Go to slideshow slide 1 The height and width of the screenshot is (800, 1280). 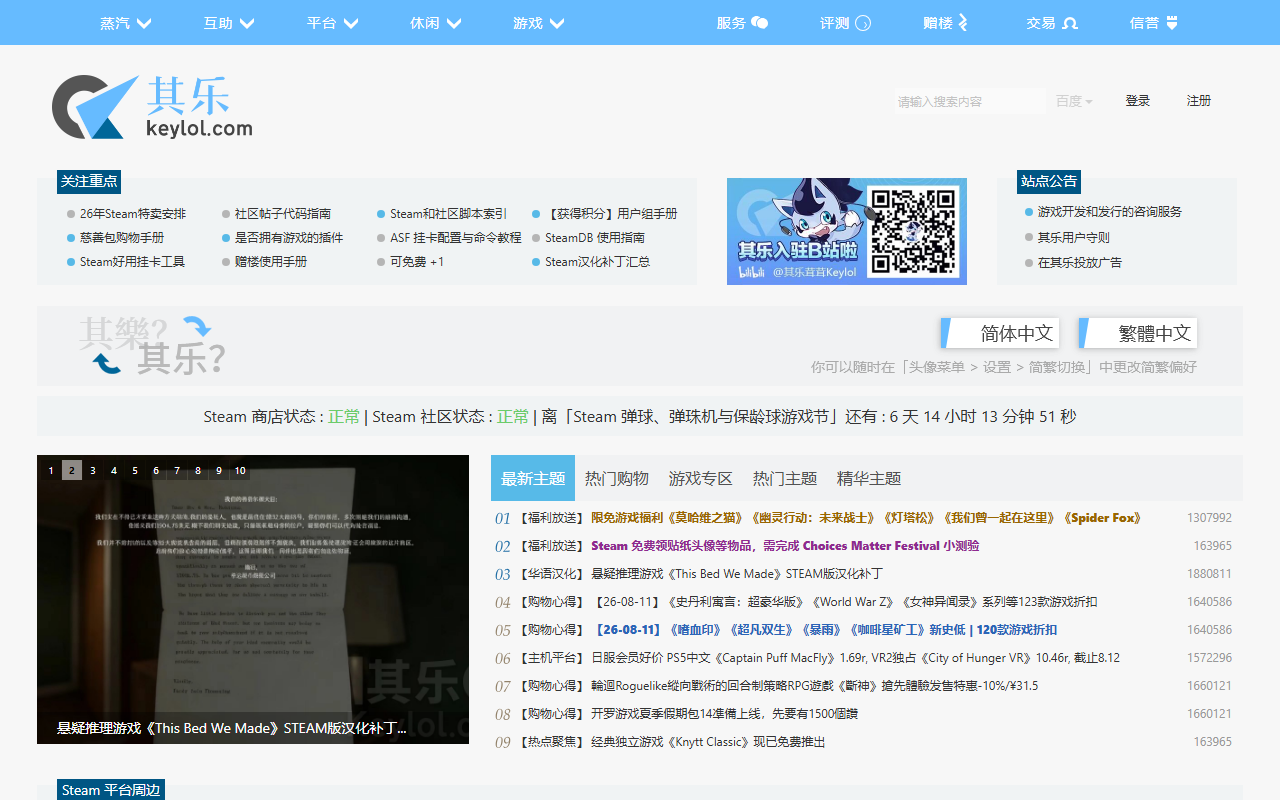tap(51, 470)
